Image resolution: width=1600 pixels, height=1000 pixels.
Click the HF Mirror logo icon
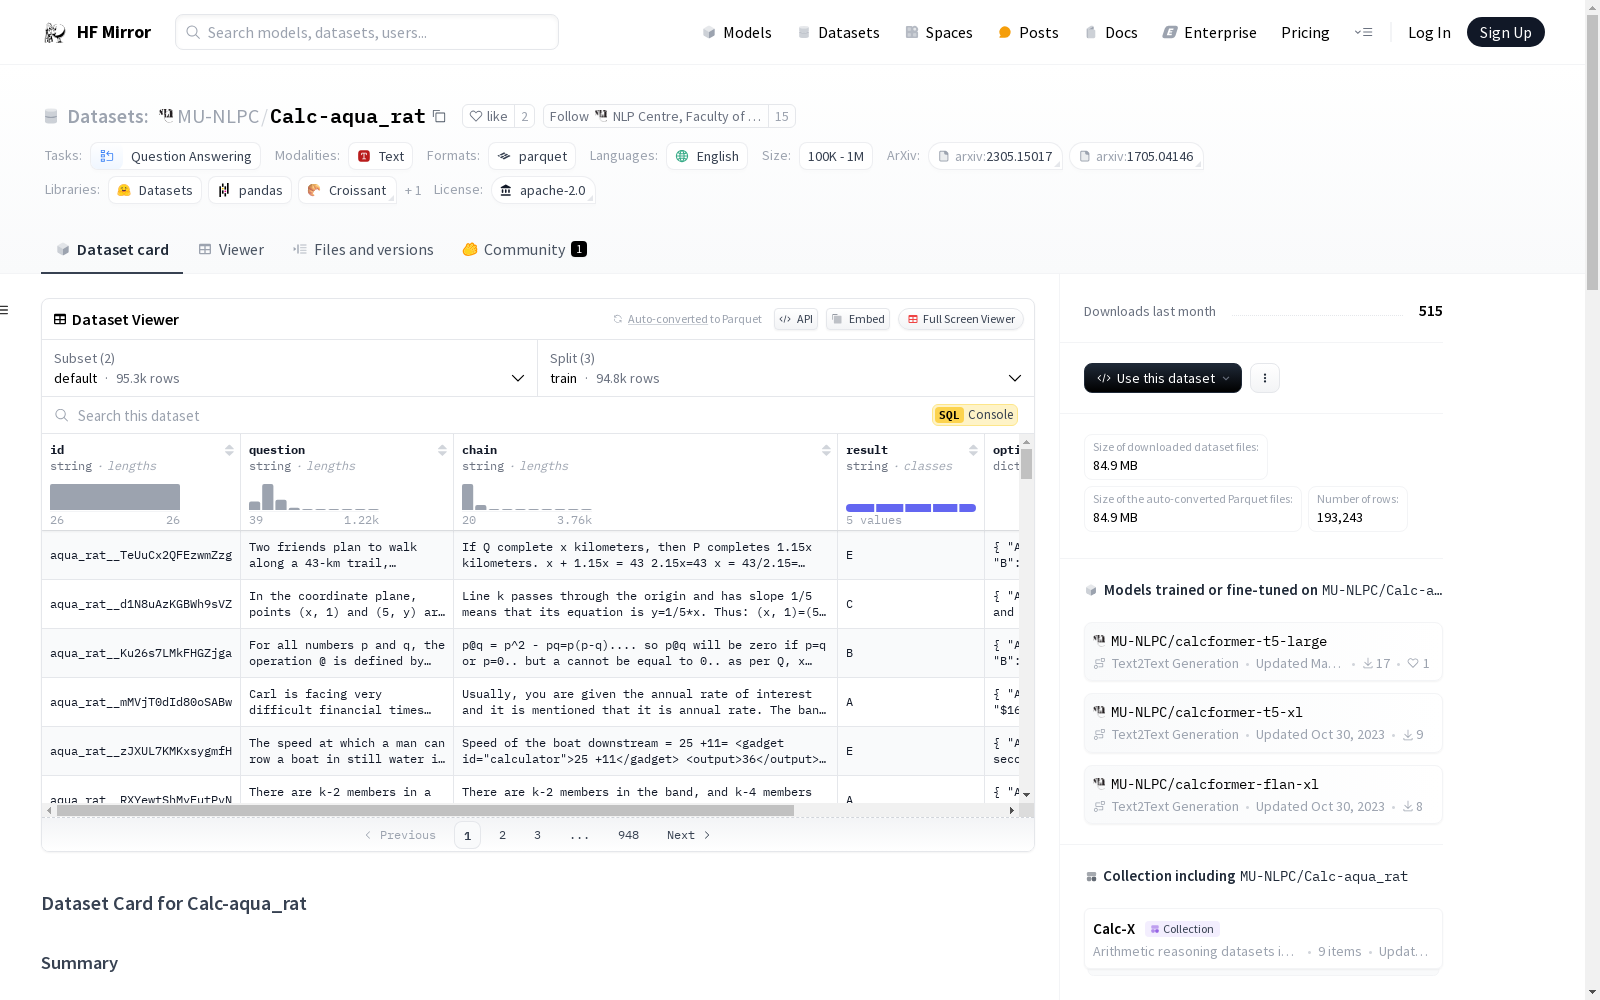pyautogui.click(x=55, y=33)
